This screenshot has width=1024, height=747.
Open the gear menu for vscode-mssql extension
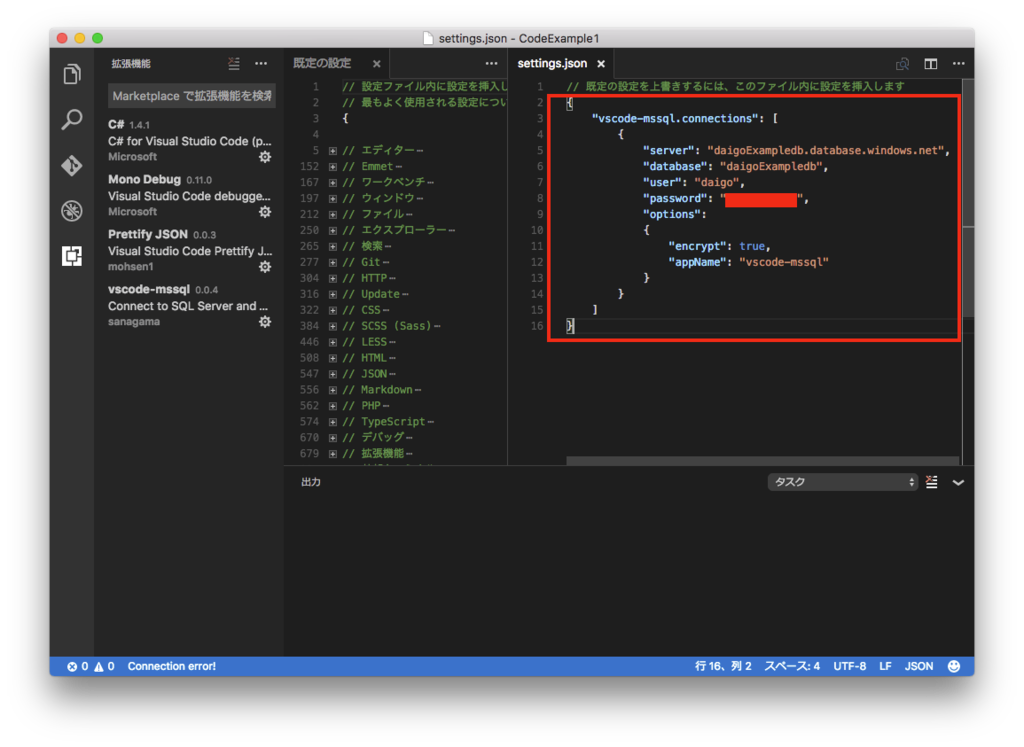point(264,321)
